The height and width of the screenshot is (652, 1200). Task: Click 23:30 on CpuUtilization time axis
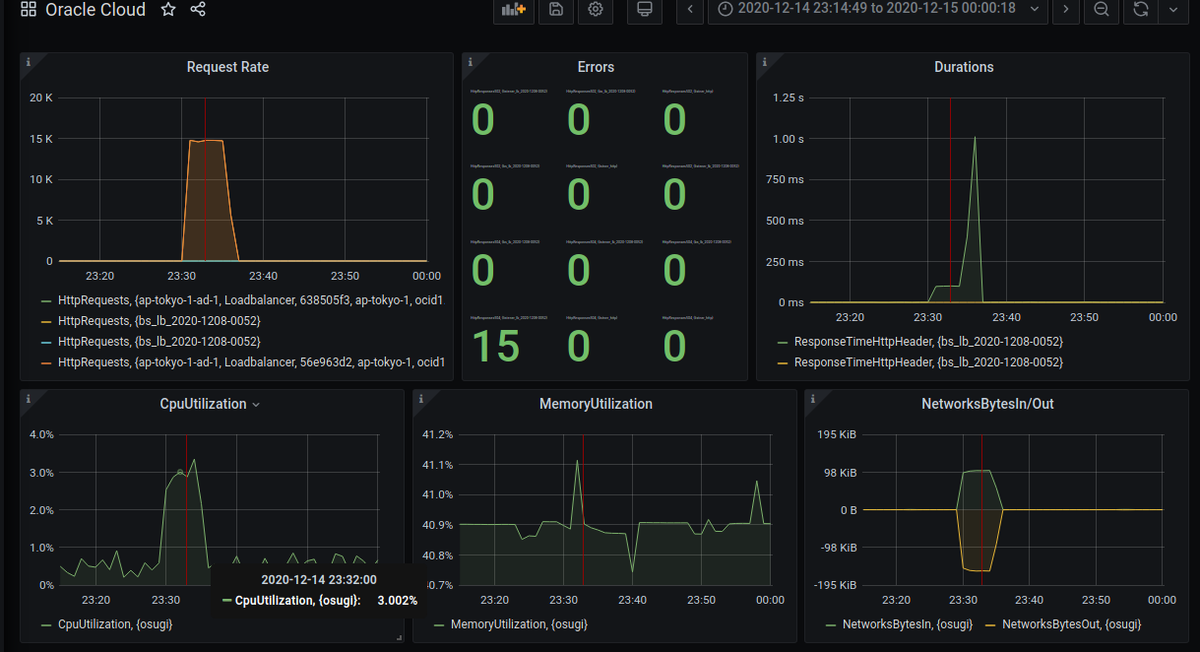[166, 601]
